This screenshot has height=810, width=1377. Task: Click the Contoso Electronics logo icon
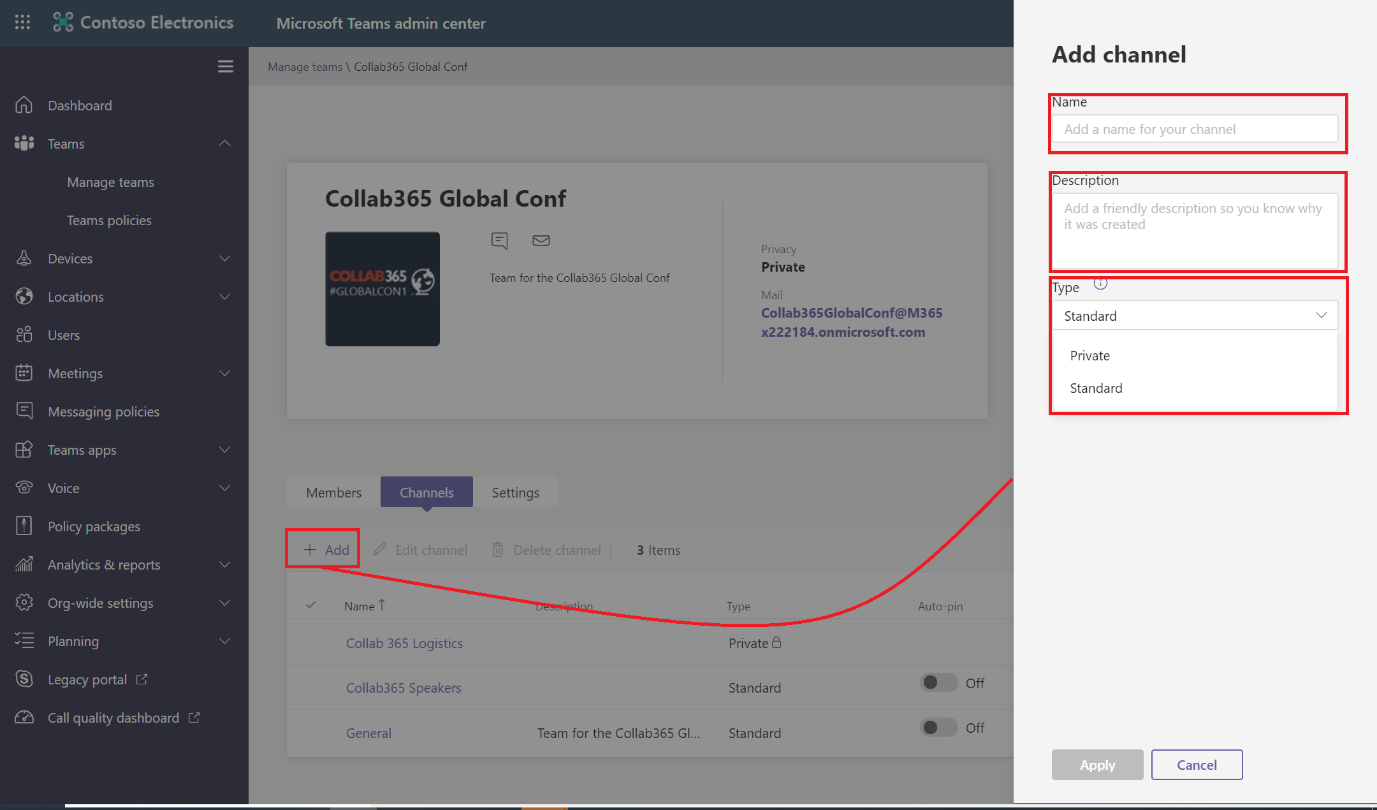click(63, 22)
